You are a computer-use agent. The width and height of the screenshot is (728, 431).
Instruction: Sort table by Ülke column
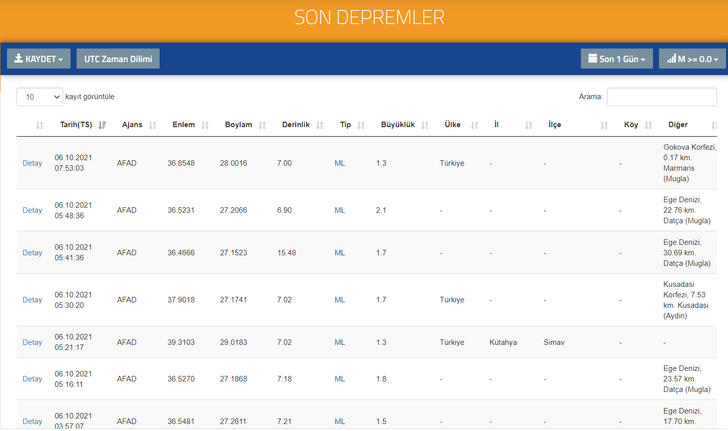coord(461,124)
